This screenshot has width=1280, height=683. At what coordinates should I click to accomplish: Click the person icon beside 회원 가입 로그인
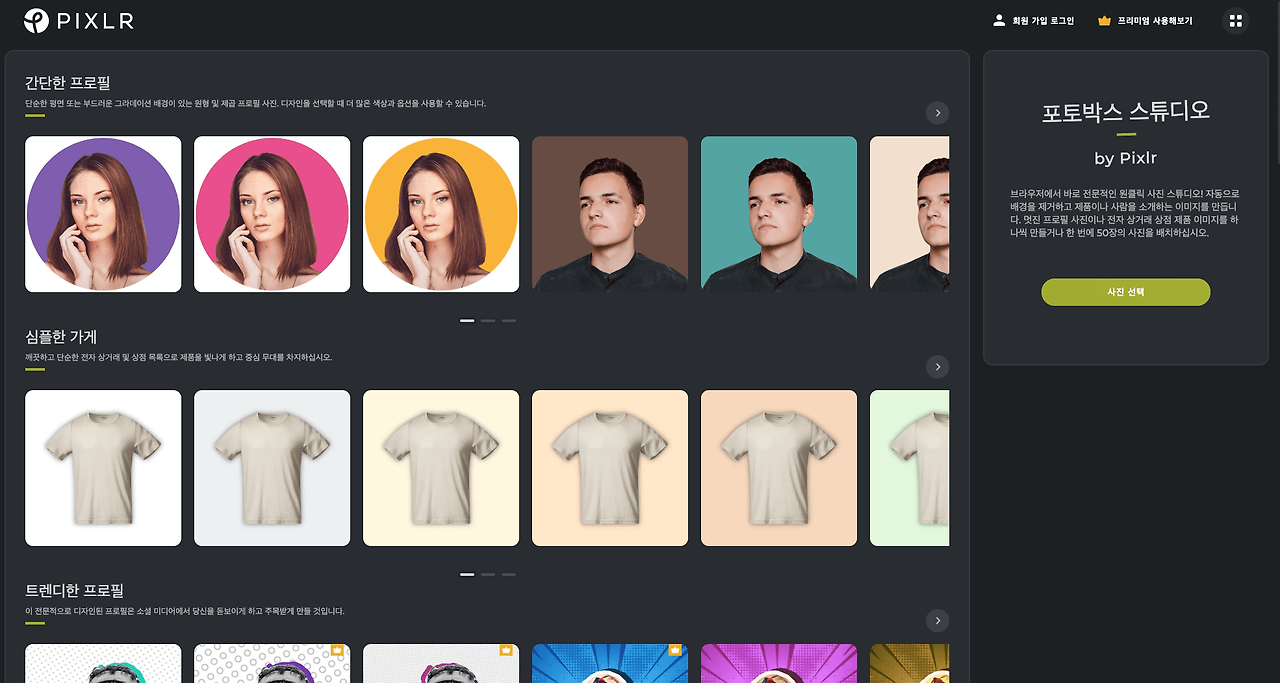click(999, 20)
